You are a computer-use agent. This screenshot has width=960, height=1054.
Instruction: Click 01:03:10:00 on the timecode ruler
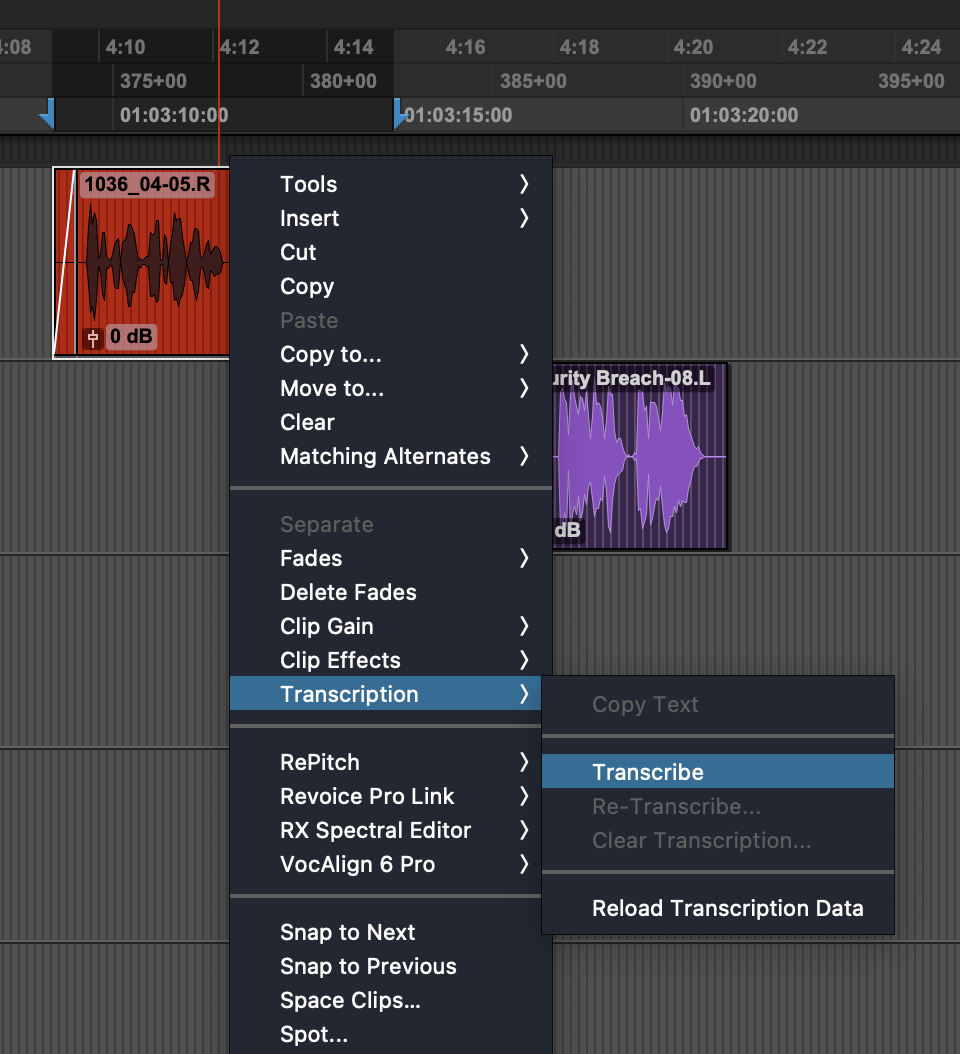pos(174,115)
